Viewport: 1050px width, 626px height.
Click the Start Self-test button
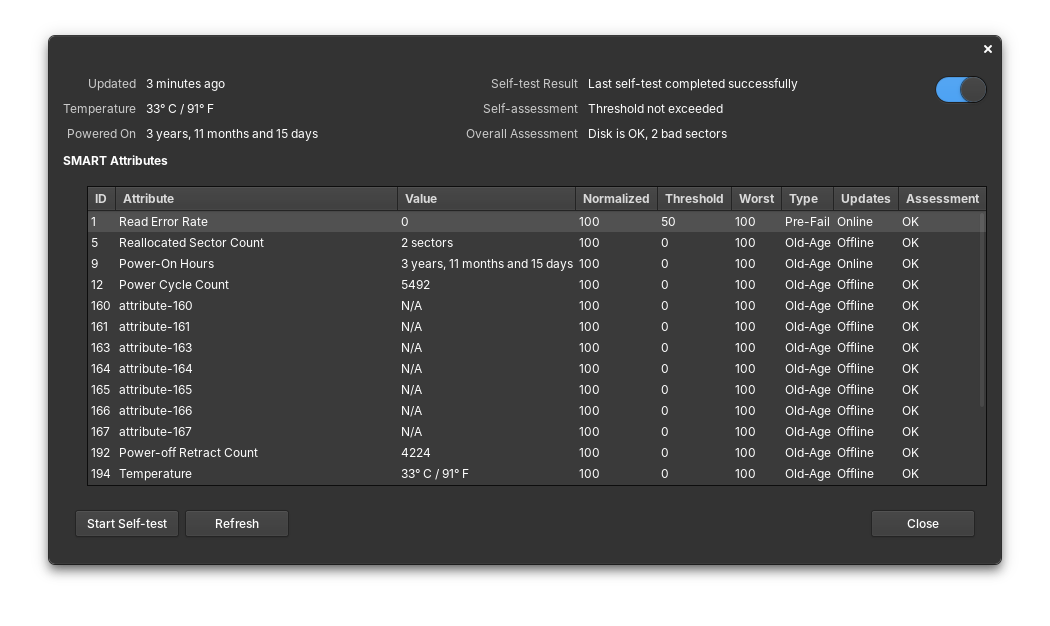tap(126, 523)
